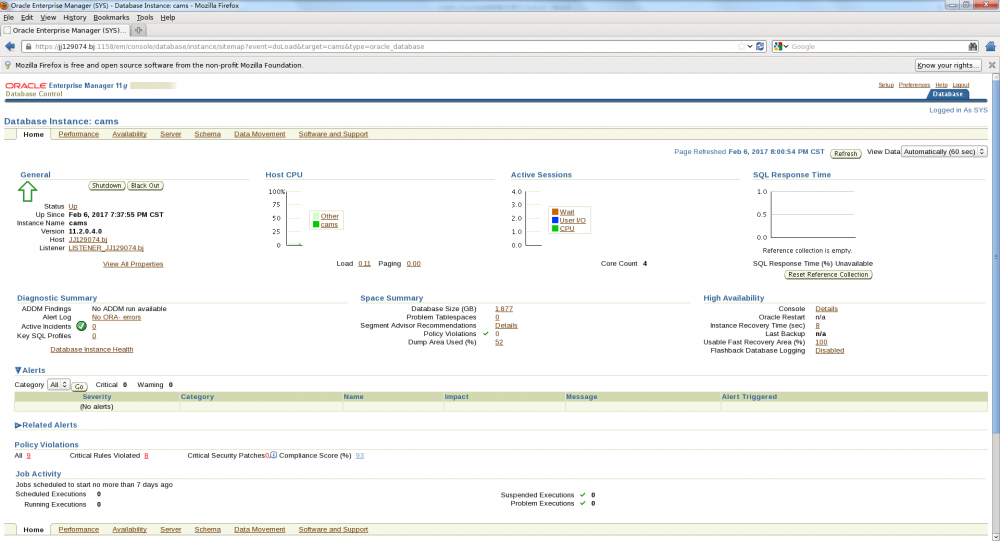Screen dimensions: 1000x541
Task: Click the Go button in Alerts
Action: point(79,386)
